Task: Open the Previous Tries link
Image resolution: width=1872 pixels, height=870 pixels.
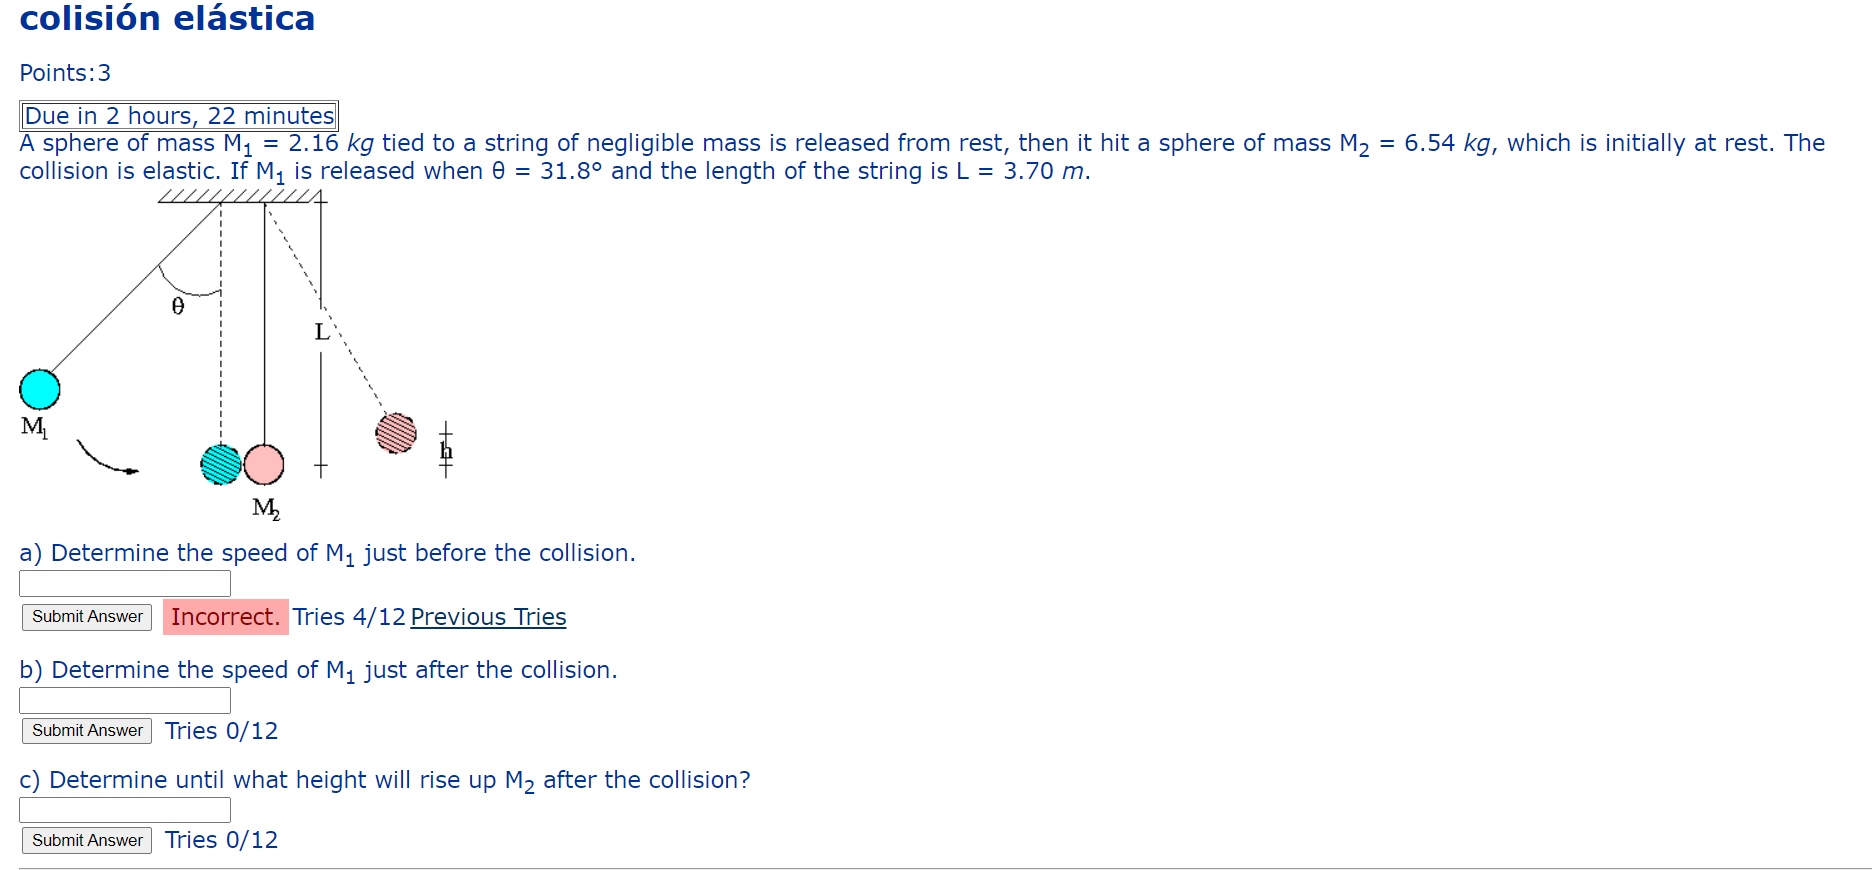Action: click(488, 617)
